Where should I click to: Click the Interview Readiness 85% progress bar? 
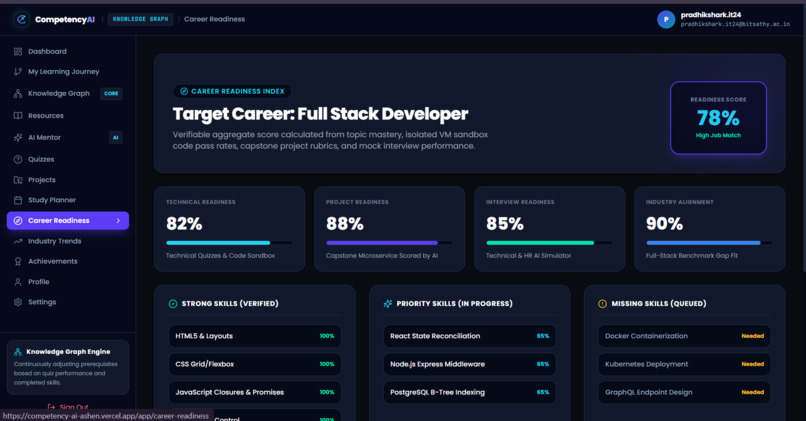(549, 243)
